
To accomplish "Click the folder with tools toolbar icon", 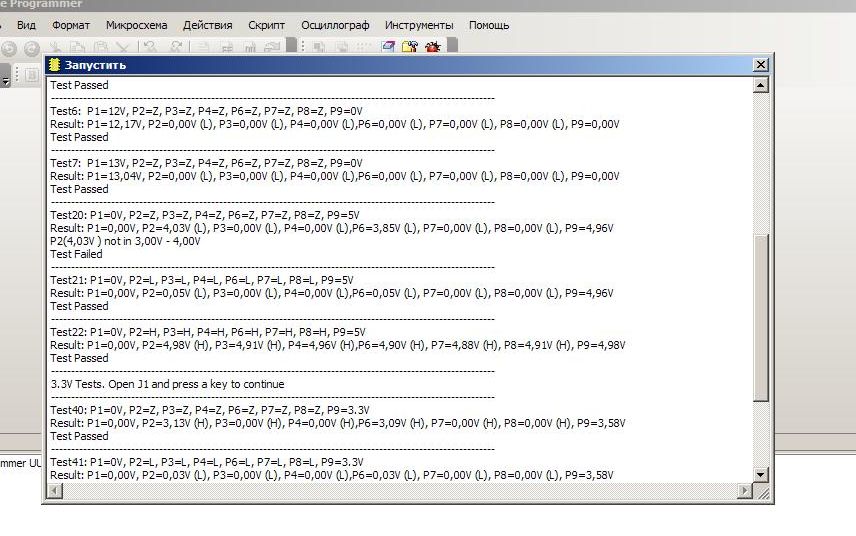I will point(409,46).
